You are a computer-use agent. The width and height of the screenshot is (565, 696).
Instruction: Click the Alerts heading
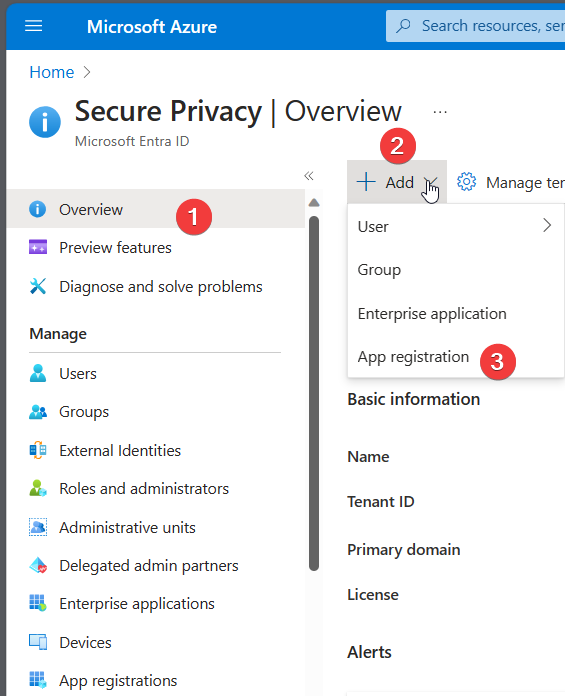coord(369,652)
